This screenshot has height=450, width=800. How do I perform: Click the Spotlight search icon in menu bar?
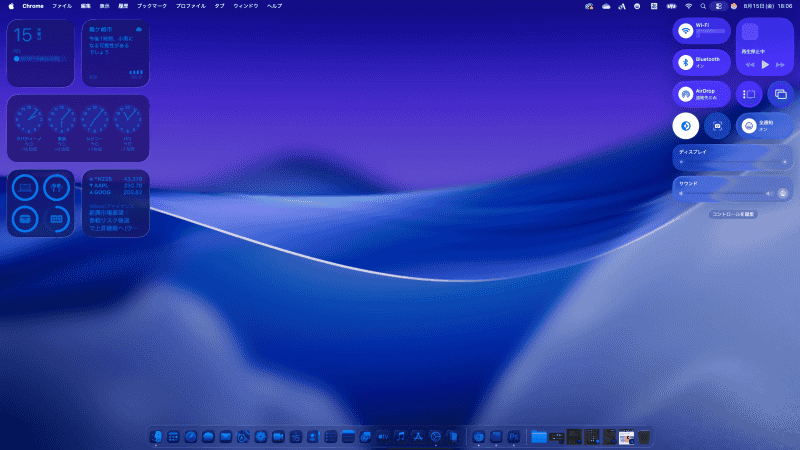pyautogui.click(x=703, y=6)
